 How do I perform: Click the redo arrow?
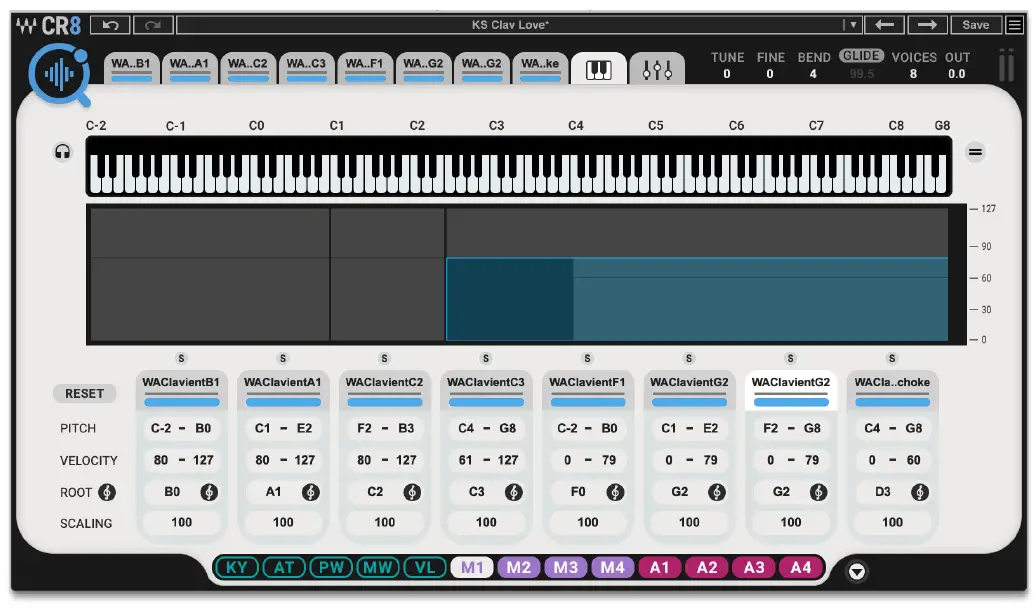(x=152, y=24)
